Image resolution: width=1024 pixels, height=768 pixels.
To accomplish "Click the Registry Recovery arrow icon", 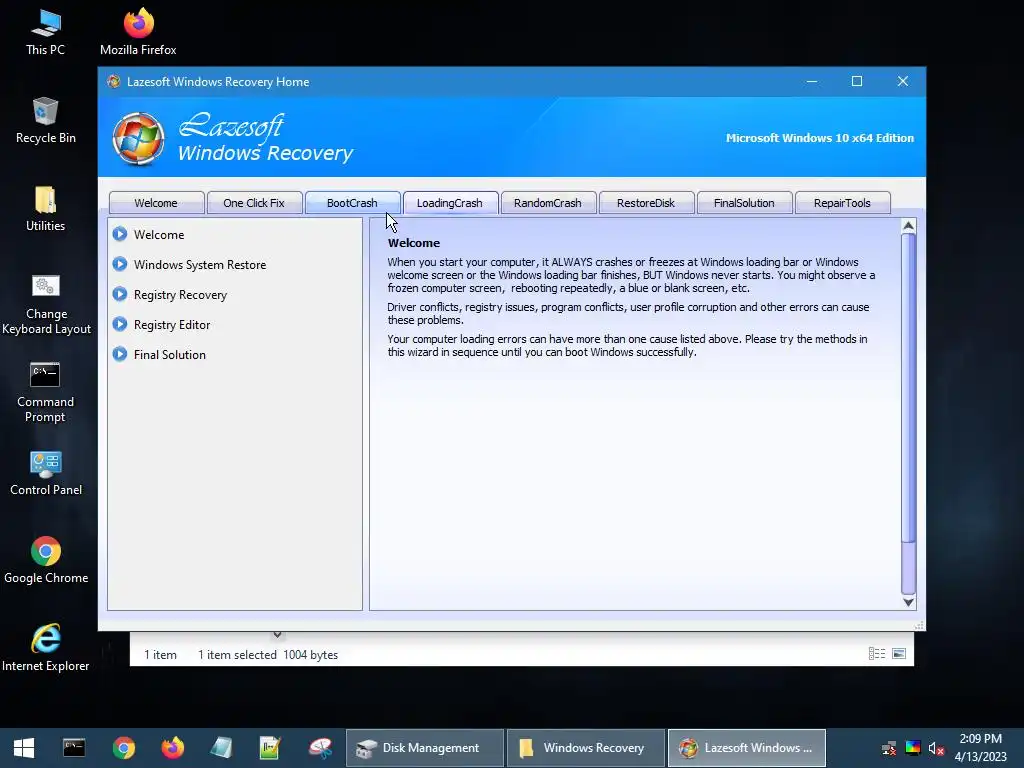I will 120,294.
